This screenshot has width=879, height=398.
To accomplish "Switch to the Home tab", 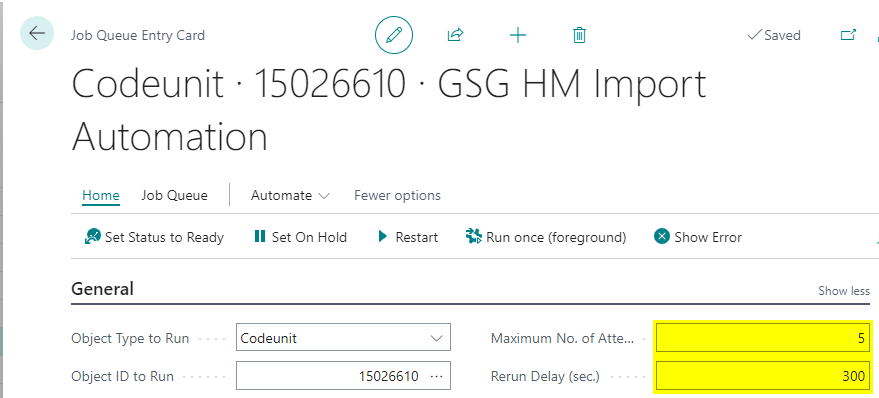I will pyautogui.click(x=101, y=196).
